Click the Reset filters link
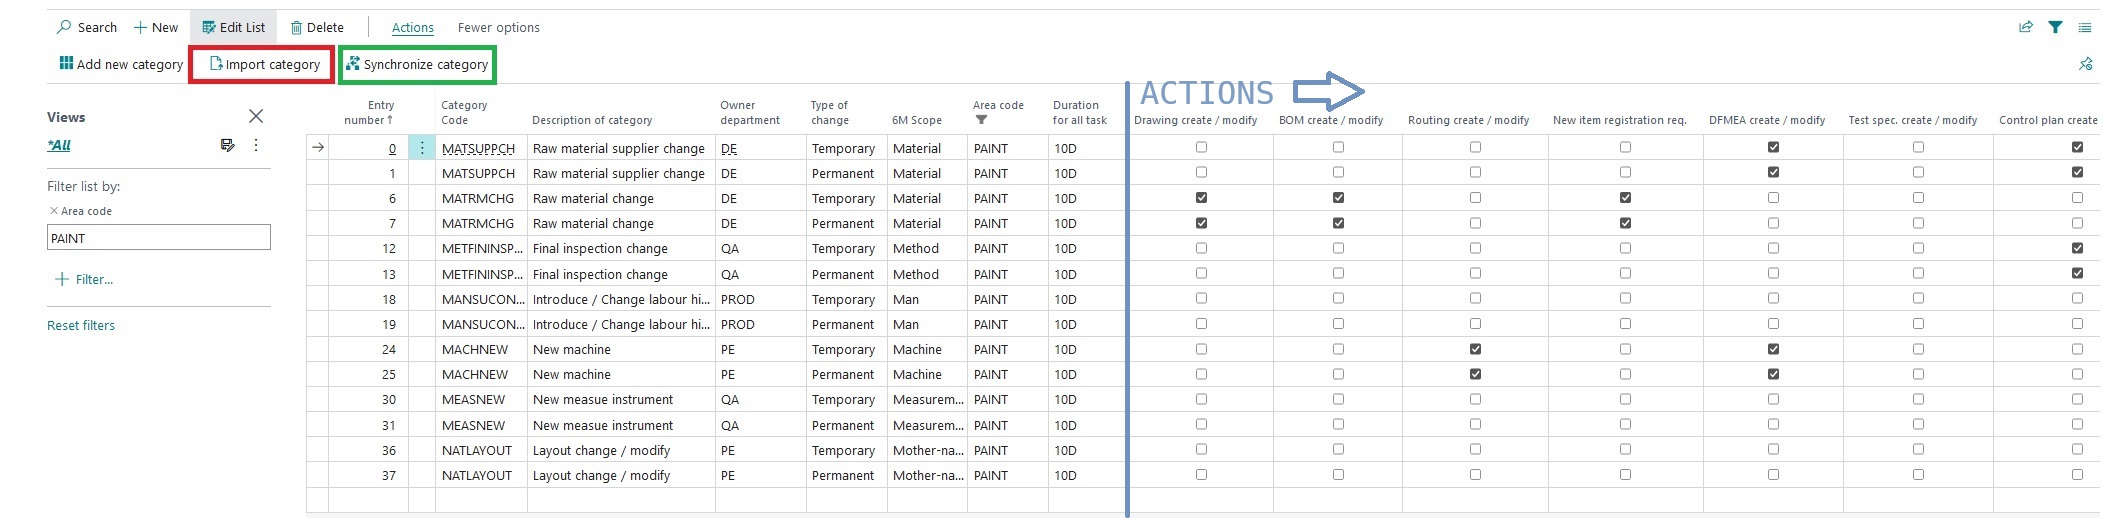The width and height of the screenshot is (2103, 518). point(81,325)
